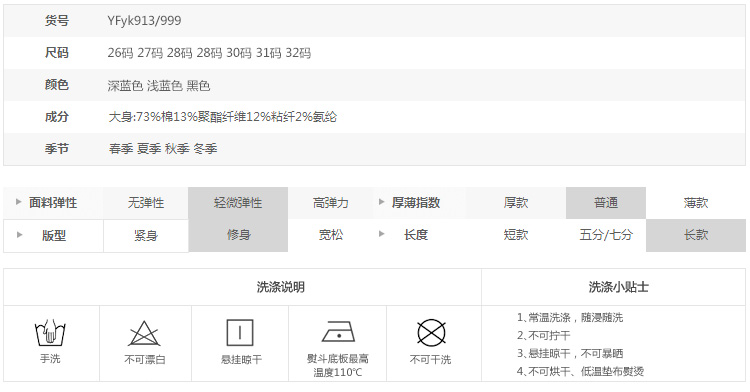Click the color values 深蓝色 浅蓝色 黑色
Viewport: 750px width, 392px height.
159,86
